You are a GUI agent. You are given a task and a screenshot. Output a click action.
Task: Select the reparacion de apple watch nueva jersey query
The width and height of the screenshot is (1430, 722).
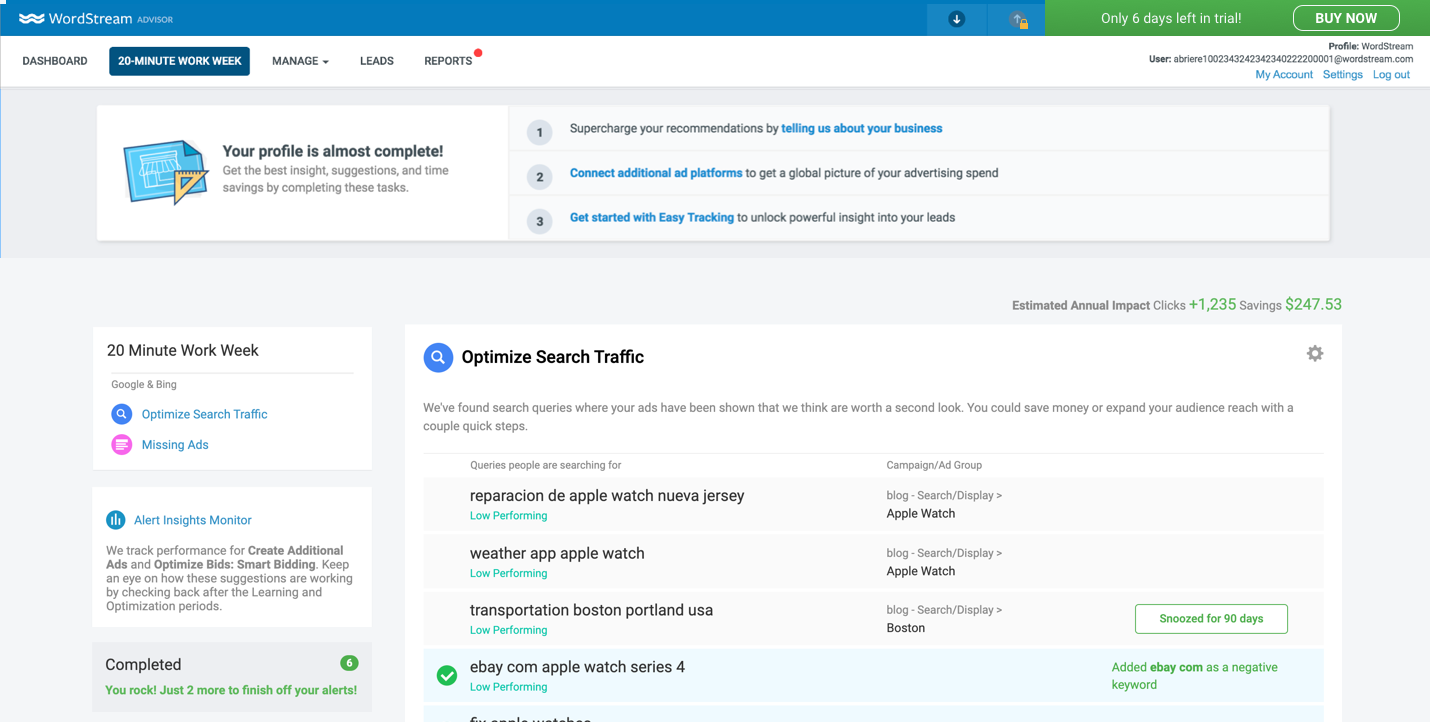607,496
